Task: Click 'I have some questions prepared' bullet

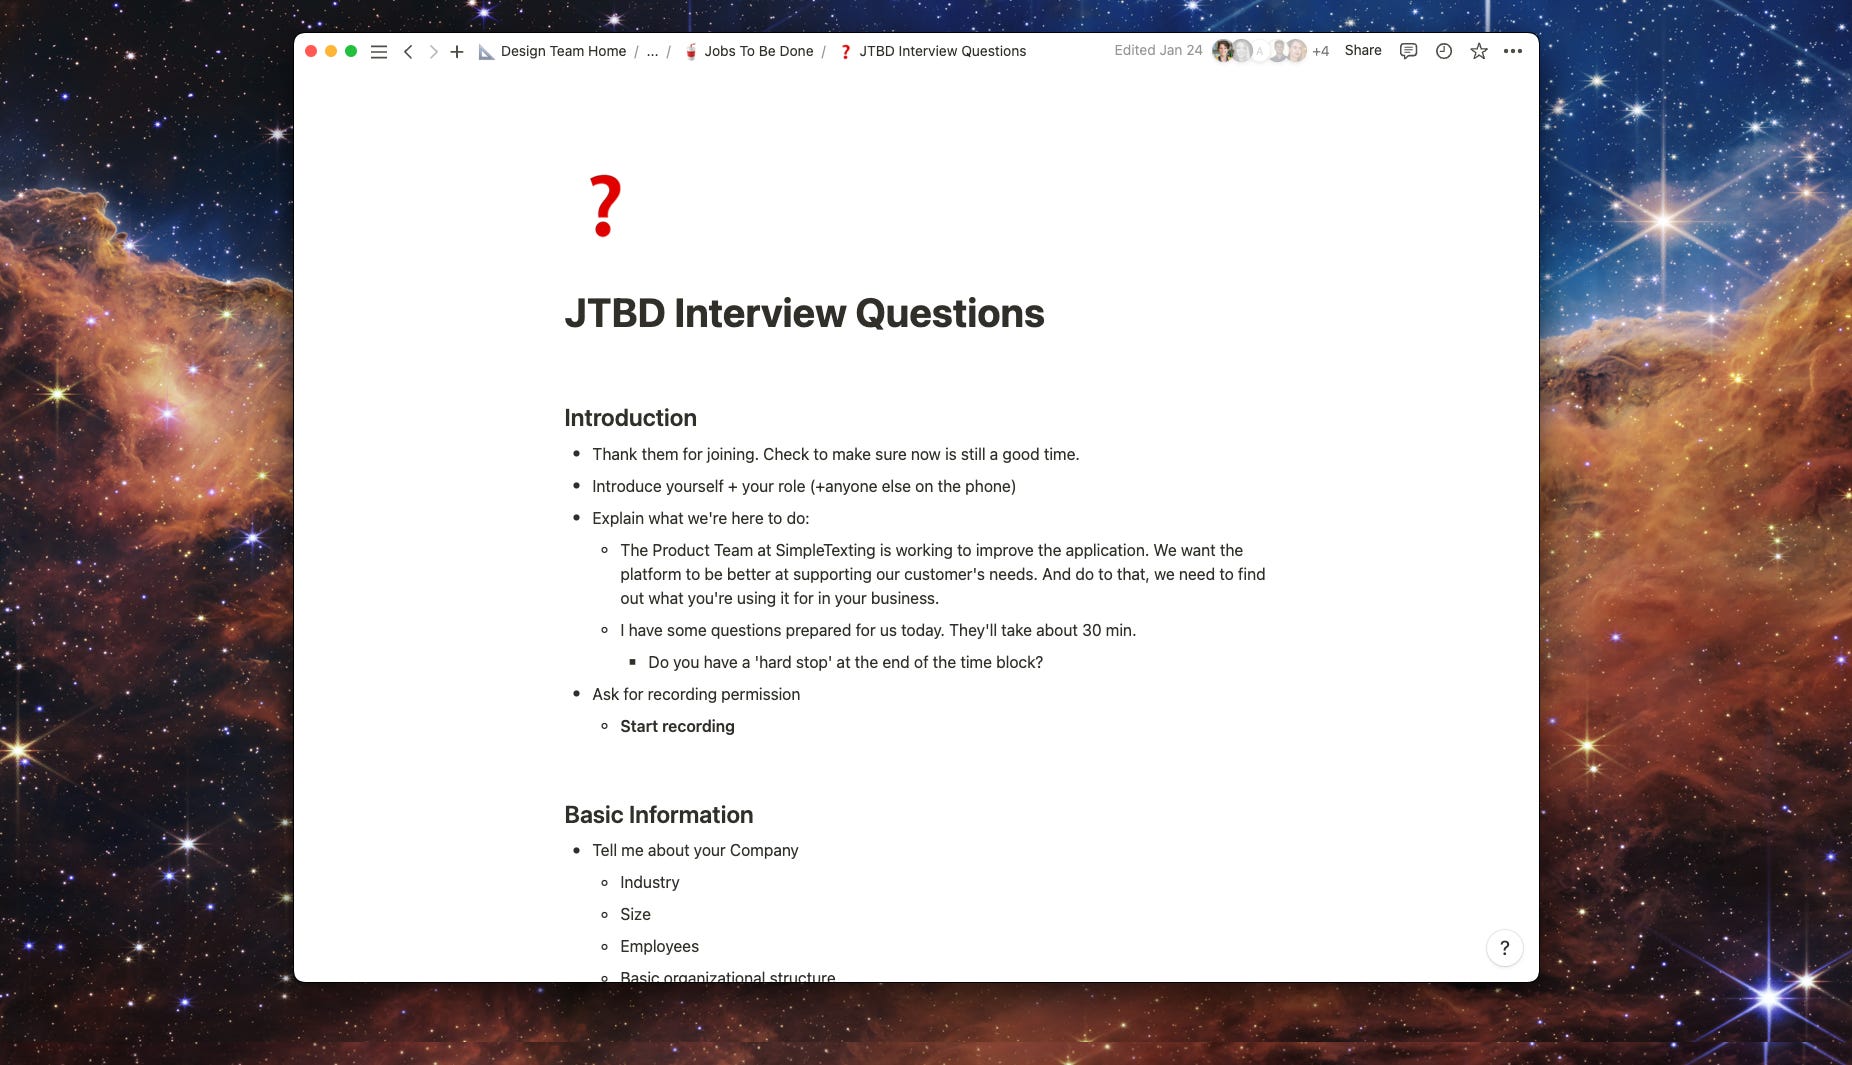Action: pyautogui.click(x=877, y=630)
